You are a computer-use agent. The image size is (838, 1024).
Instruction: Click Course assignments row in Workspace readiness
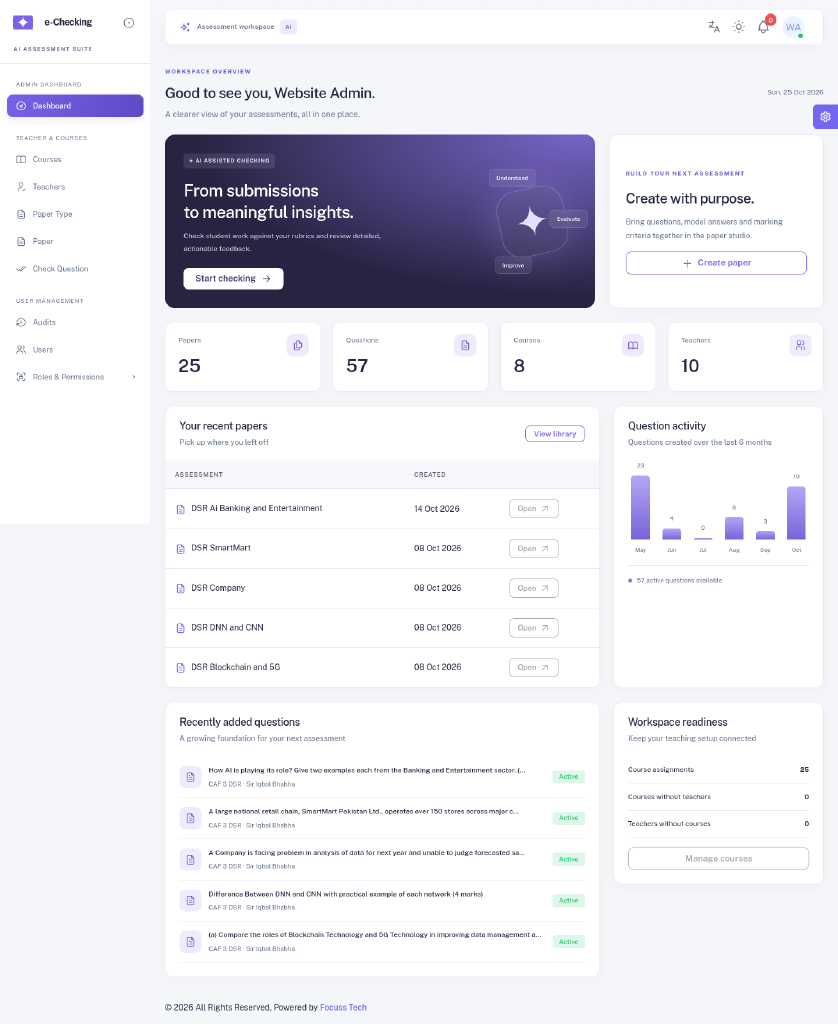coord(718,770)
